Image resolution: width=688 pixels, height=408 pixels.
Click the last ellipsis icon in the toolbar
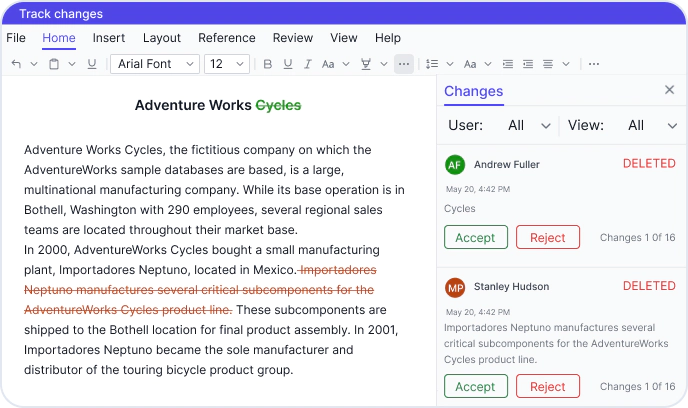(594, 64)
